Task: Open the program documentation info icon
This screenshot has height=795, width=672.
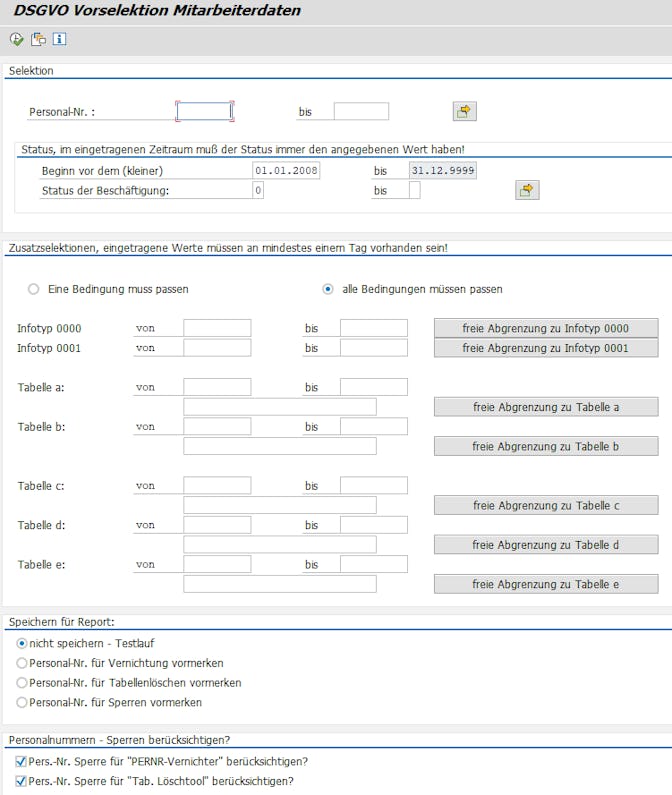Action: pos(59,39)
